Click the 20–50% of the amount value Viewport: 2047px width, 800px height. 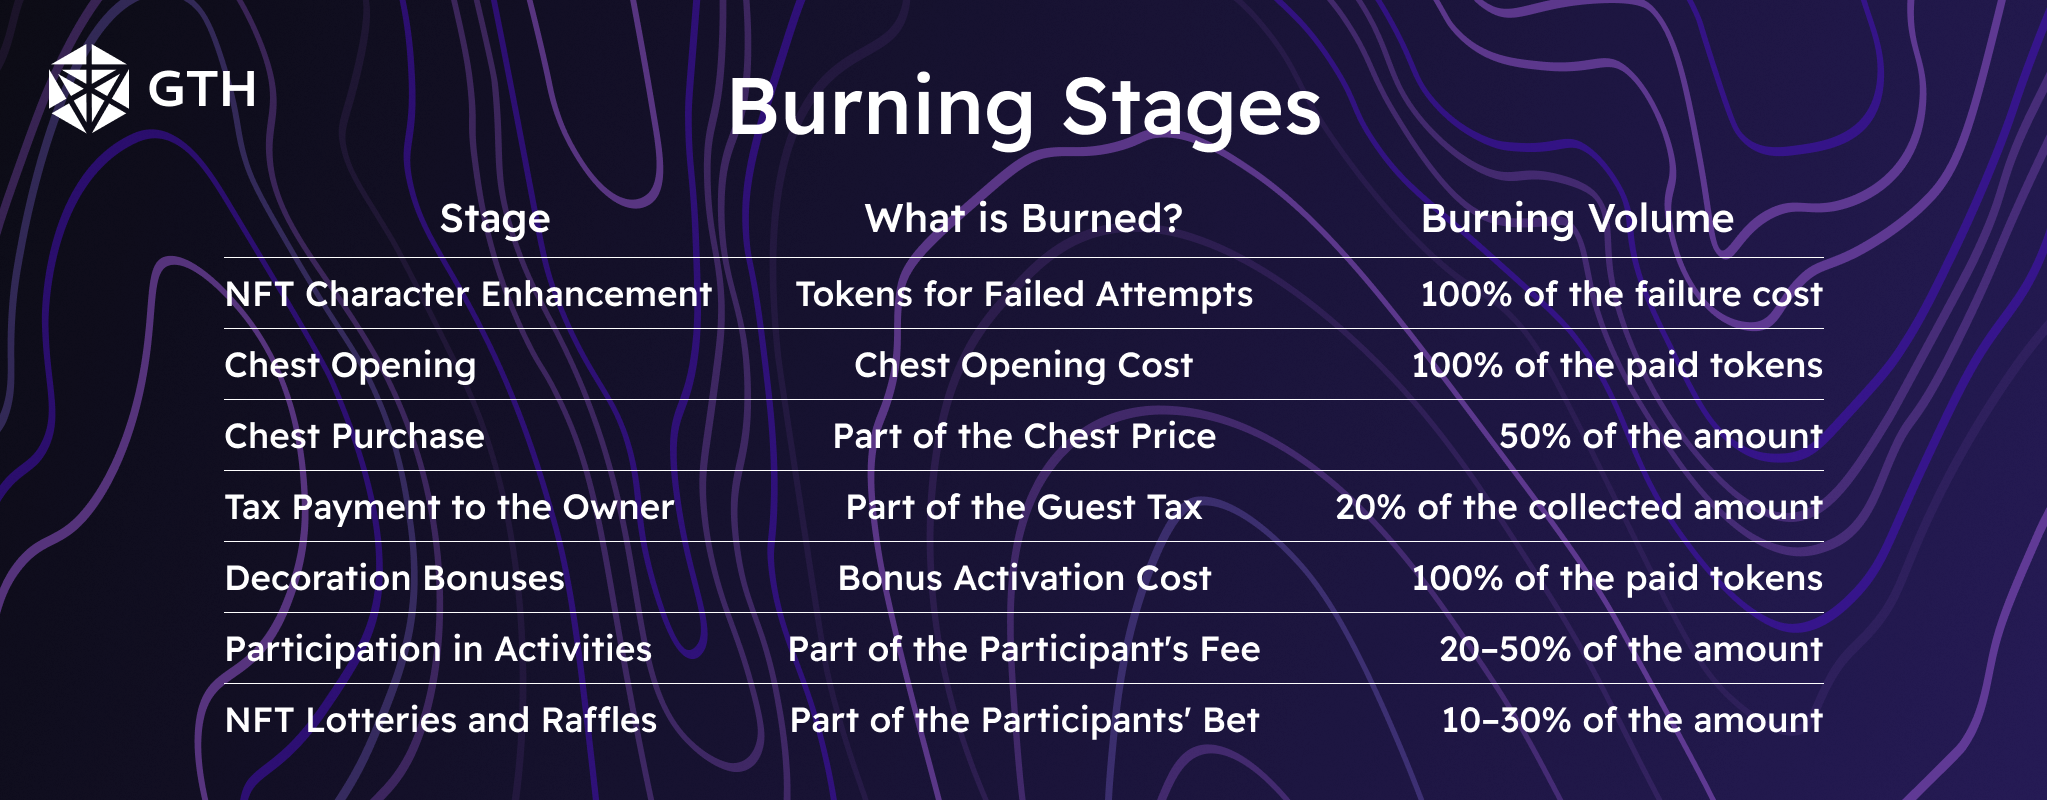1630,649
